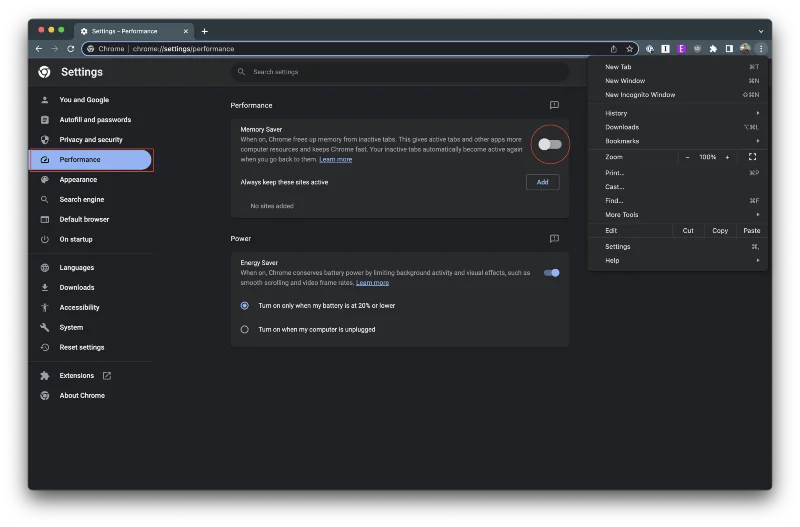800x527 pixels.
Task: Open the Extensions puzzle piece icon
Action: [713, 48]
